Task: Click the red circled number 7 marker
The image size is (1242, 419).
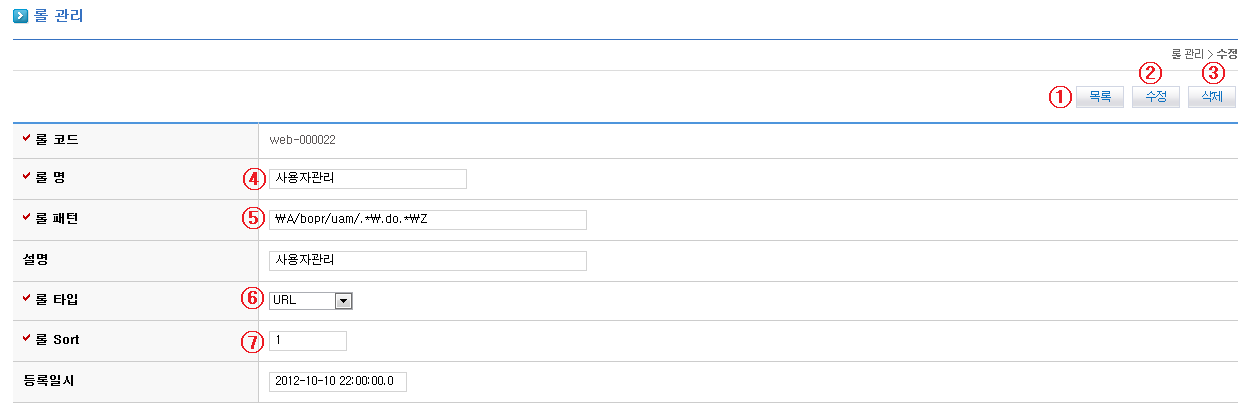Action: [x=254, y=341]
